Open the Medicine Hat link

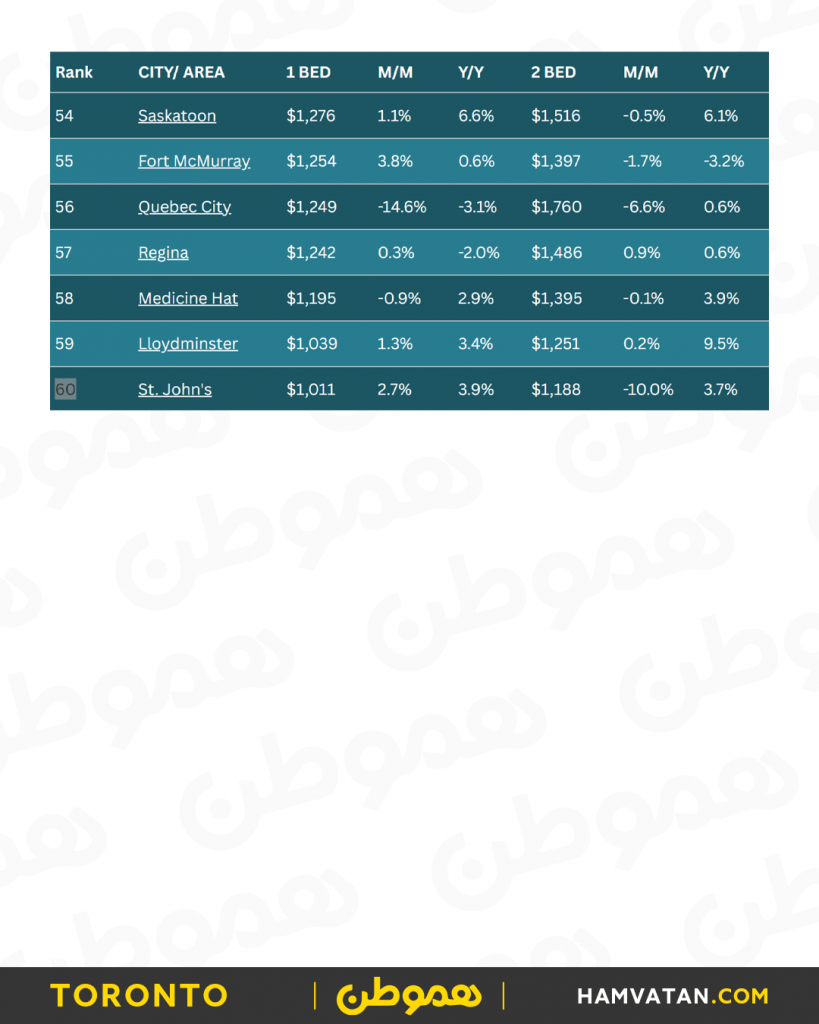pos(188,298)
